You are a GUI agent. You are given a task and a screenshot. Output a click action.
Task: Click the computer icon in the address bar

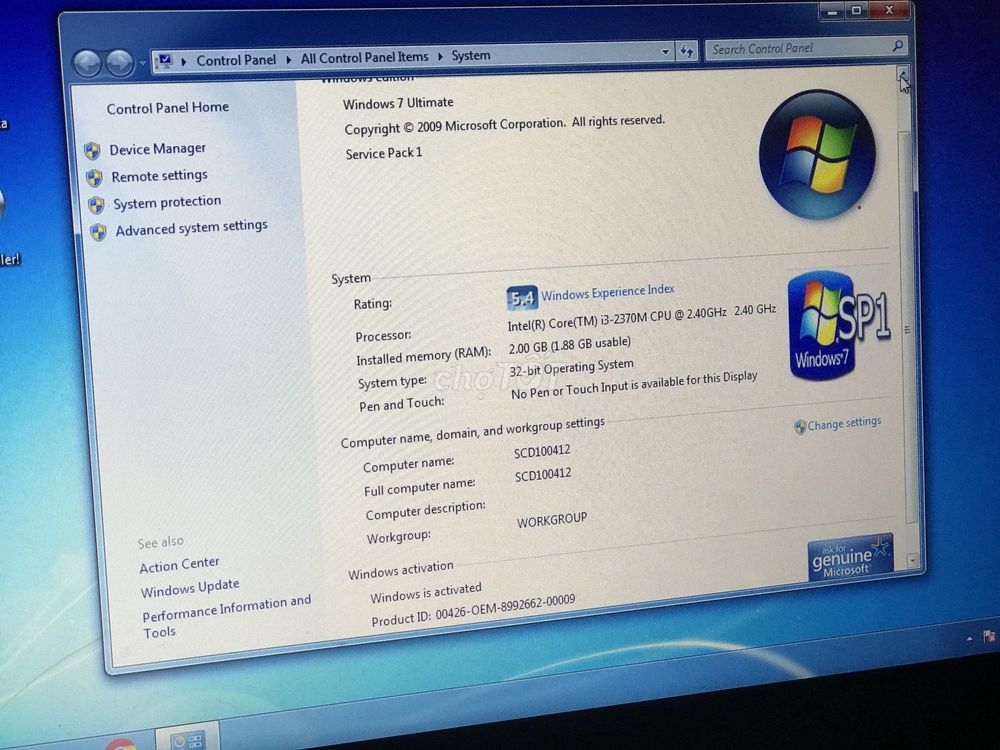pos(165,61)
